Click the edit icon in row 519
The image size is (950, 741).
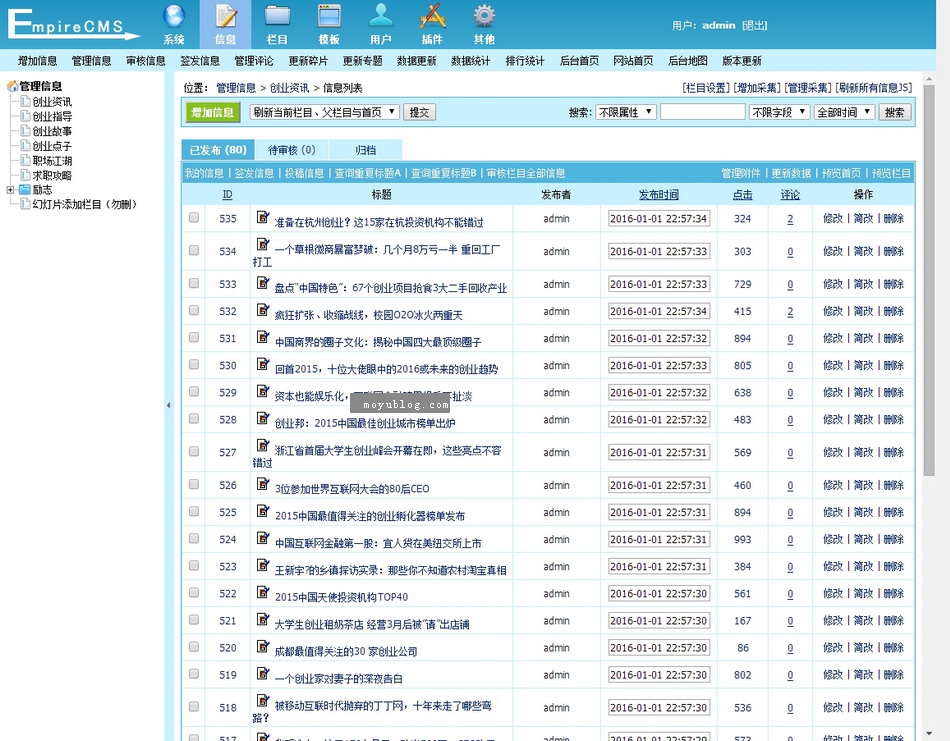(x=262, y=673)
